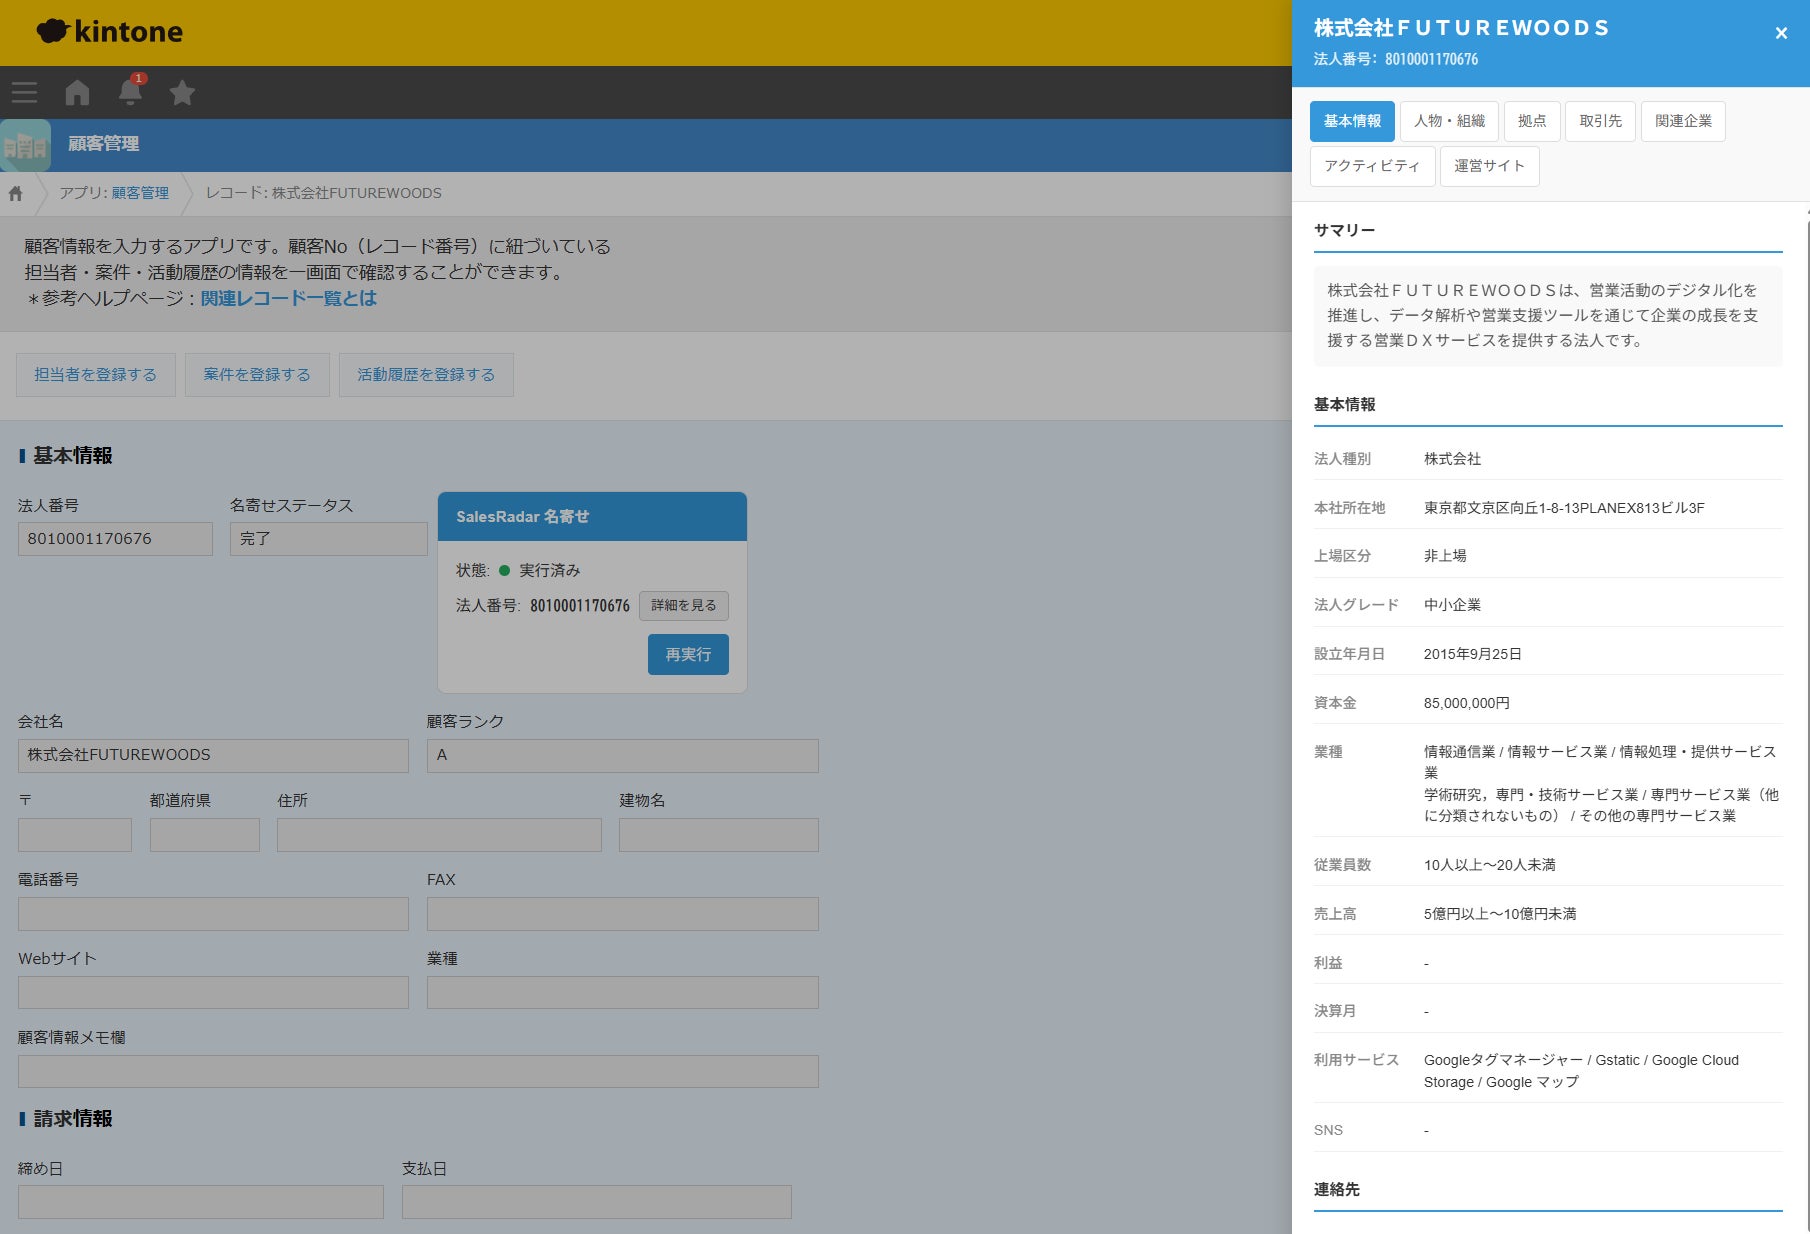Open the favorites star icon
Viewport: 1810px width, 1234px height.
182,93
